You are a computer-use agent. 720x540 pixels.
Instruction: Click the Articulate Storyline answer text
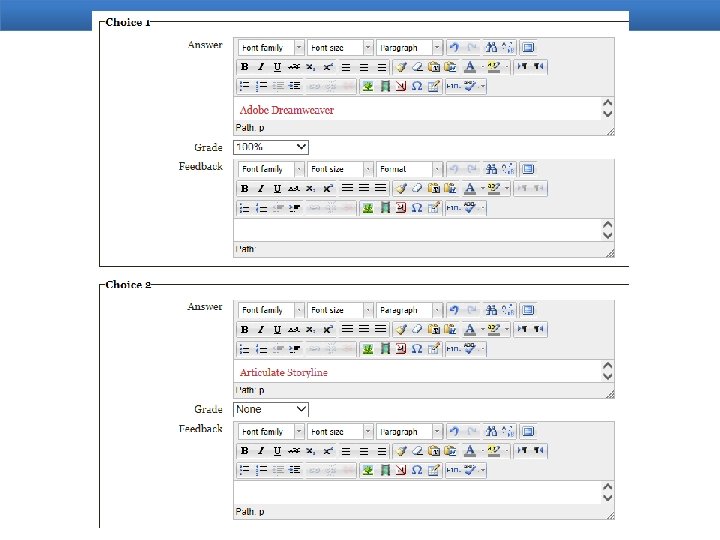pyautogui.click(x=283, y=372)
